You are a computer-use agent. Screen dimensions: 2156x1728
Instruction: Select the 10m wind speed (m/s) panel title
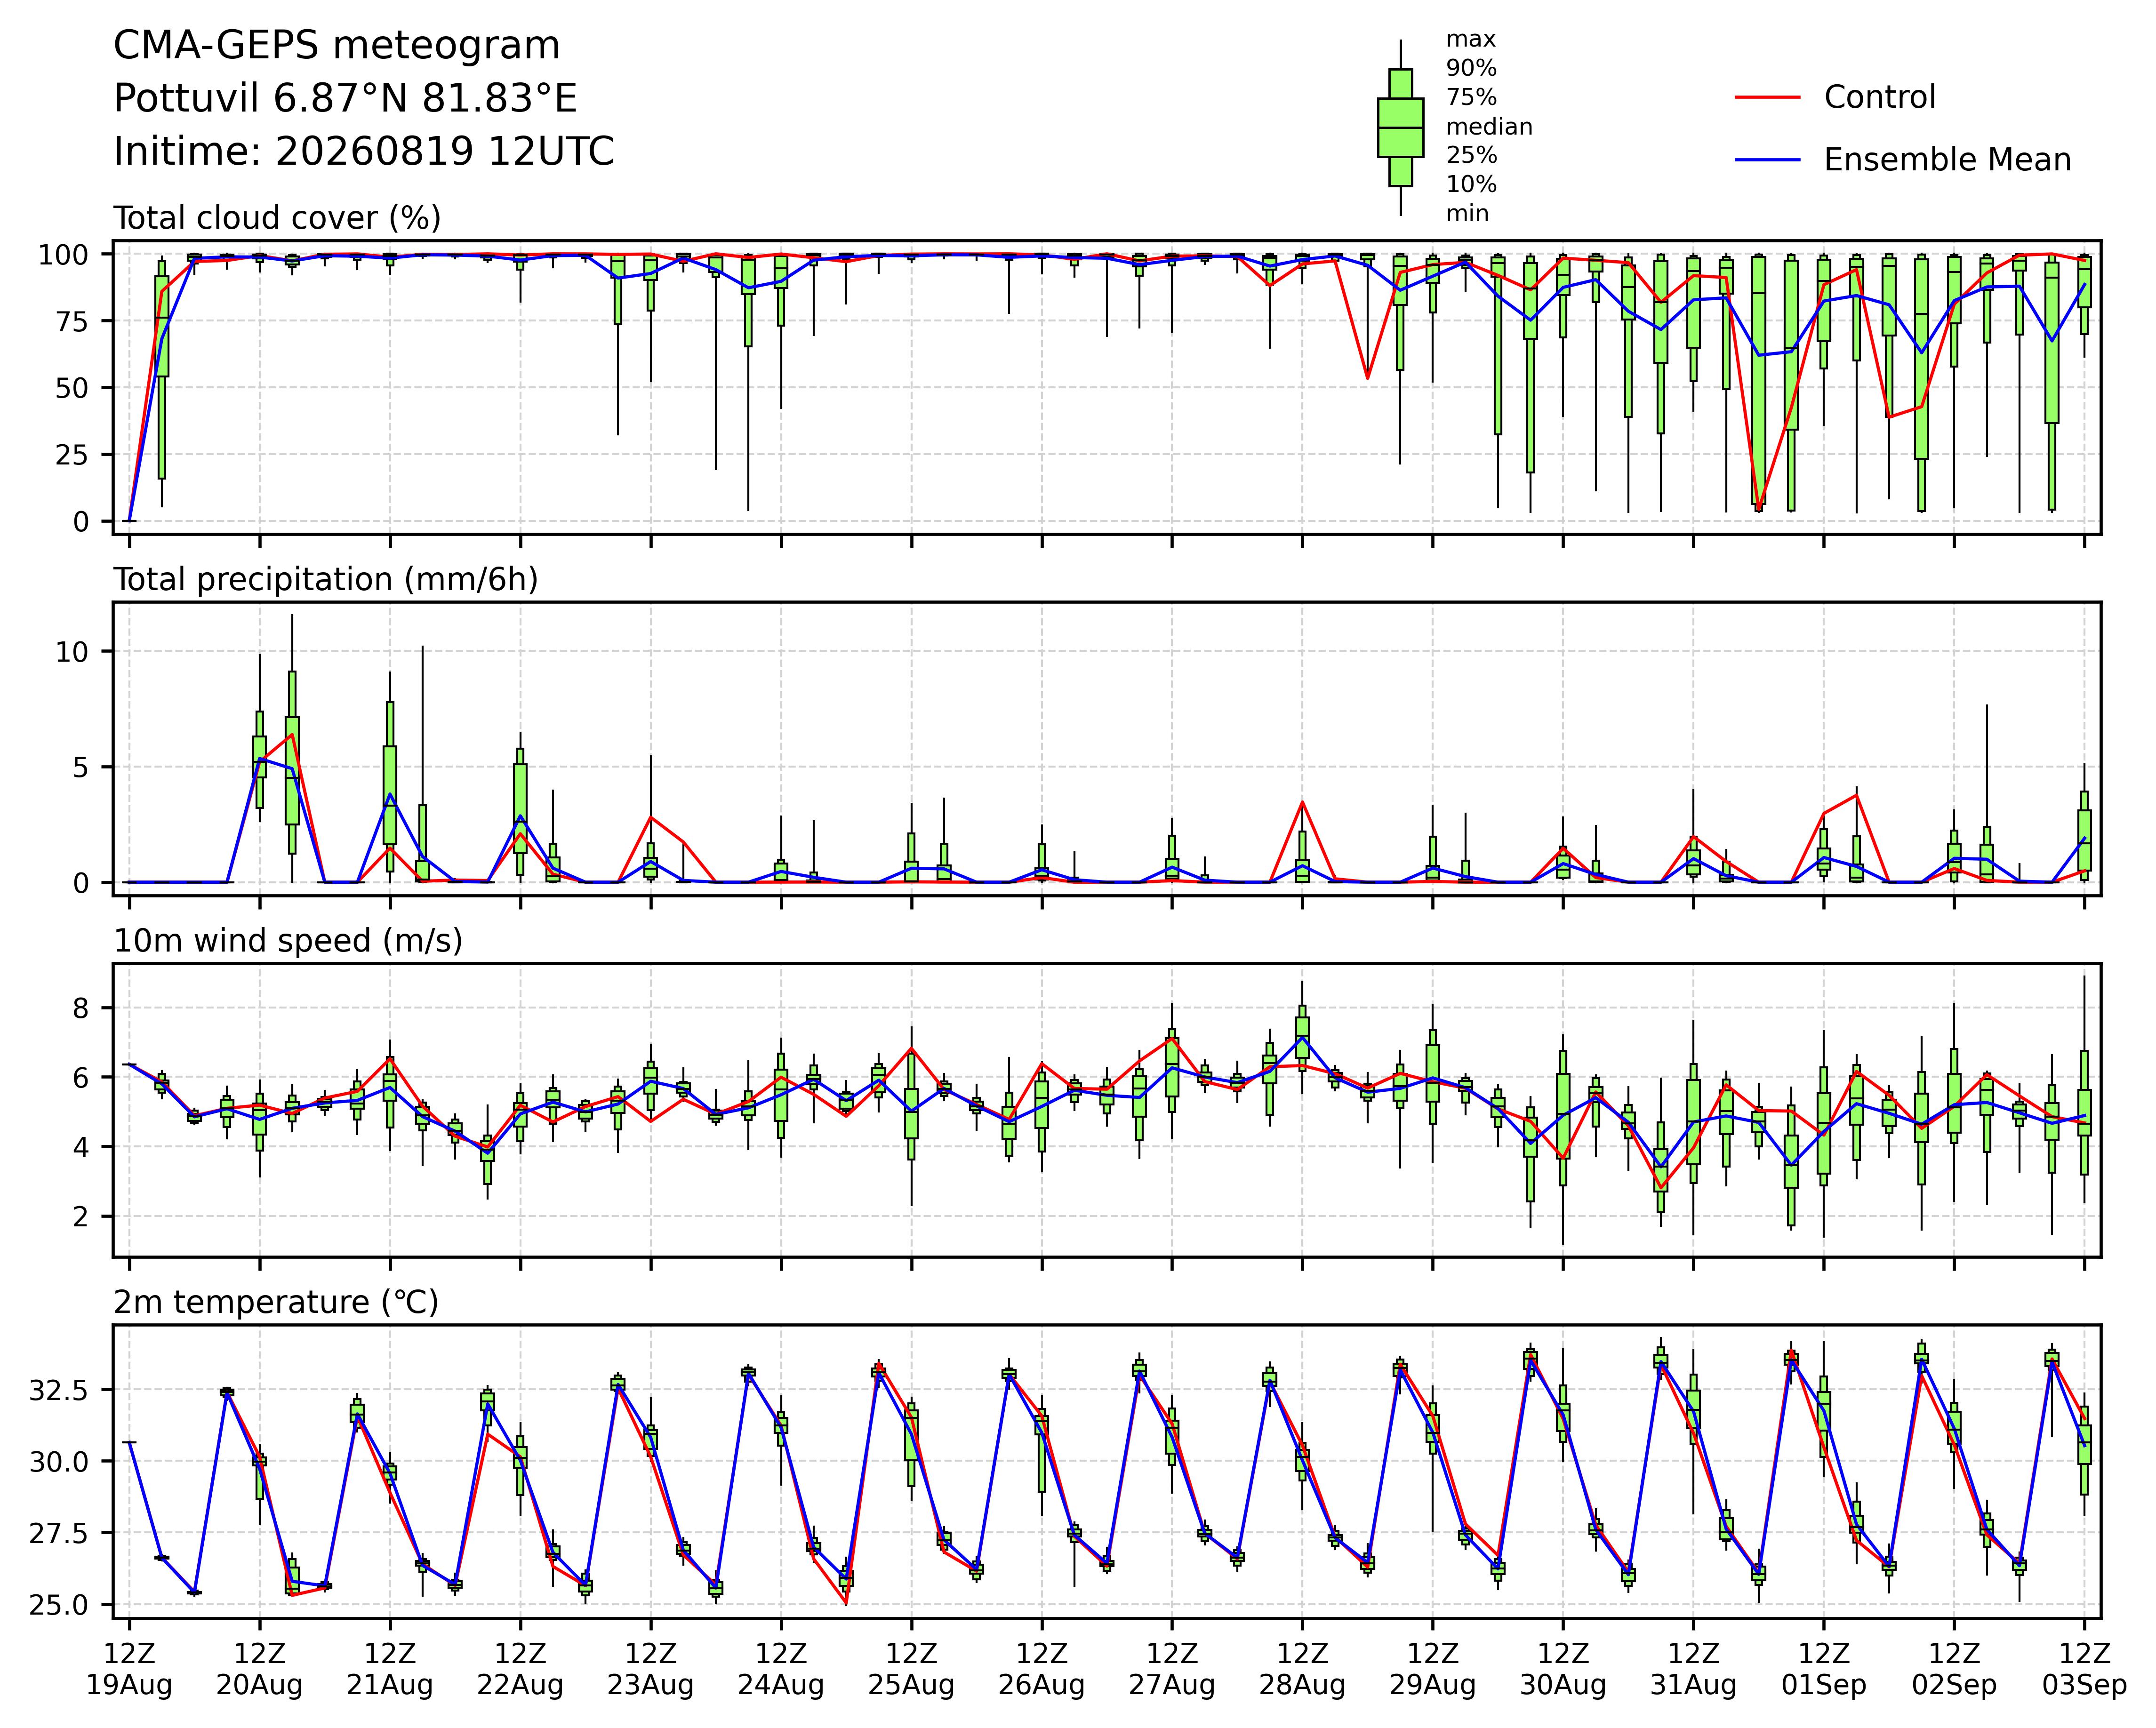pos(288,941)
